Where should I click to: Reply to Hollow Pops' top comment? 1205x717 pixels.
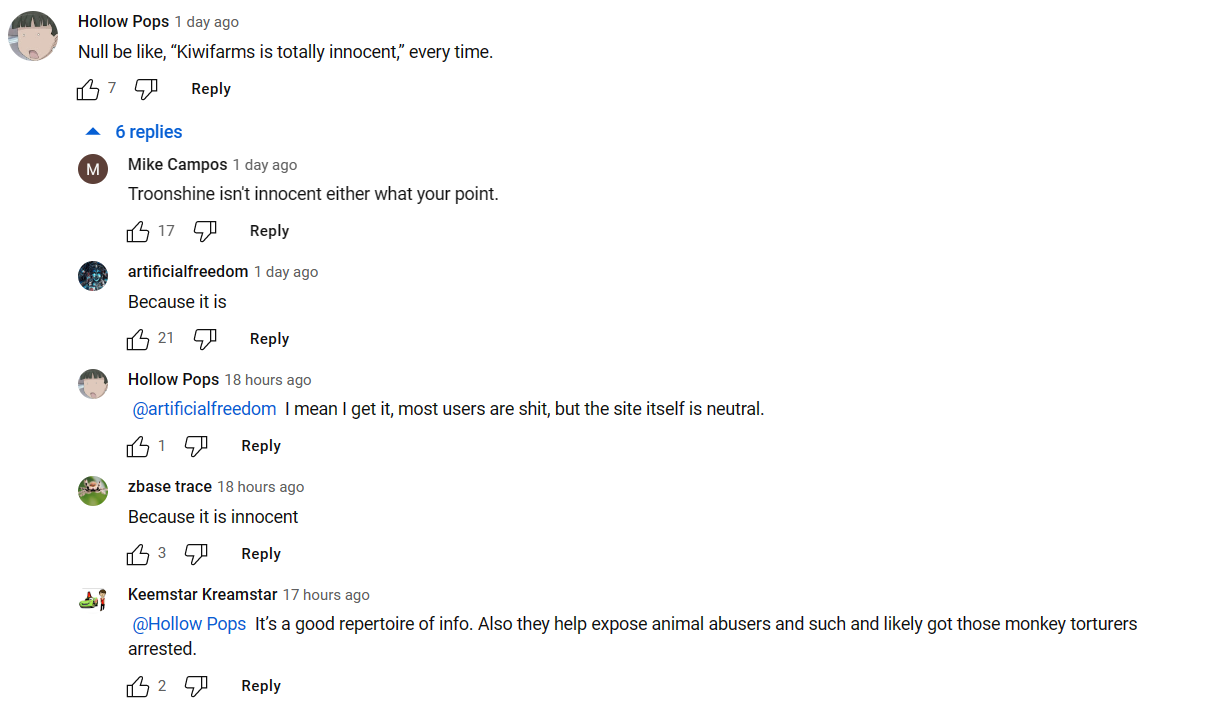211,89
